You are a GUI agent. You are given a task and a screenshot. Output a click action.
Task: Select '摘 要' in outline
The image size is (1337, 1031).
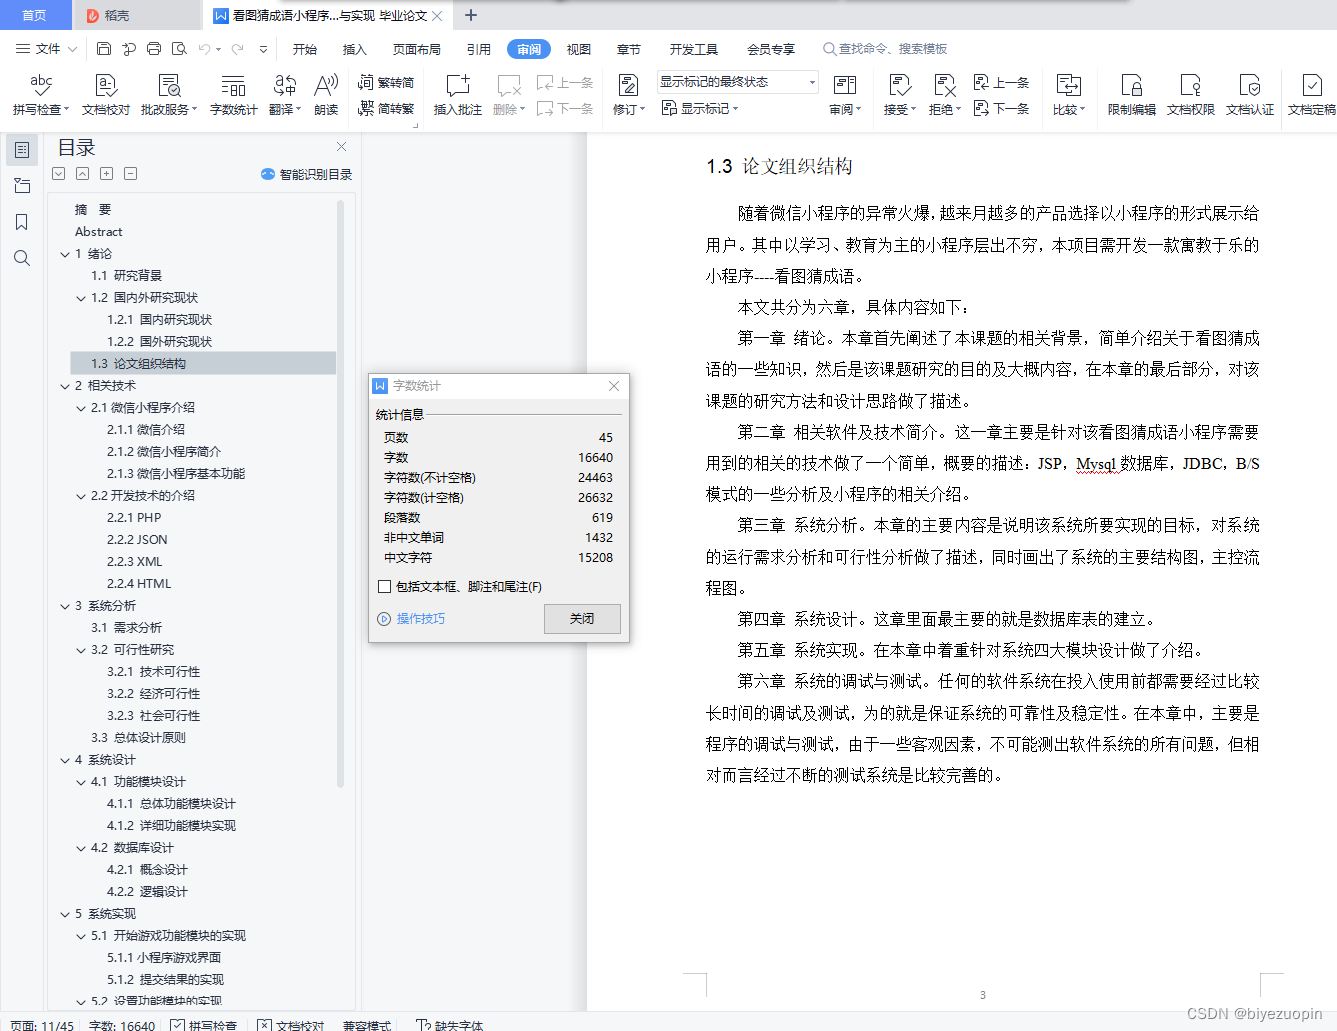click(93, 210)
